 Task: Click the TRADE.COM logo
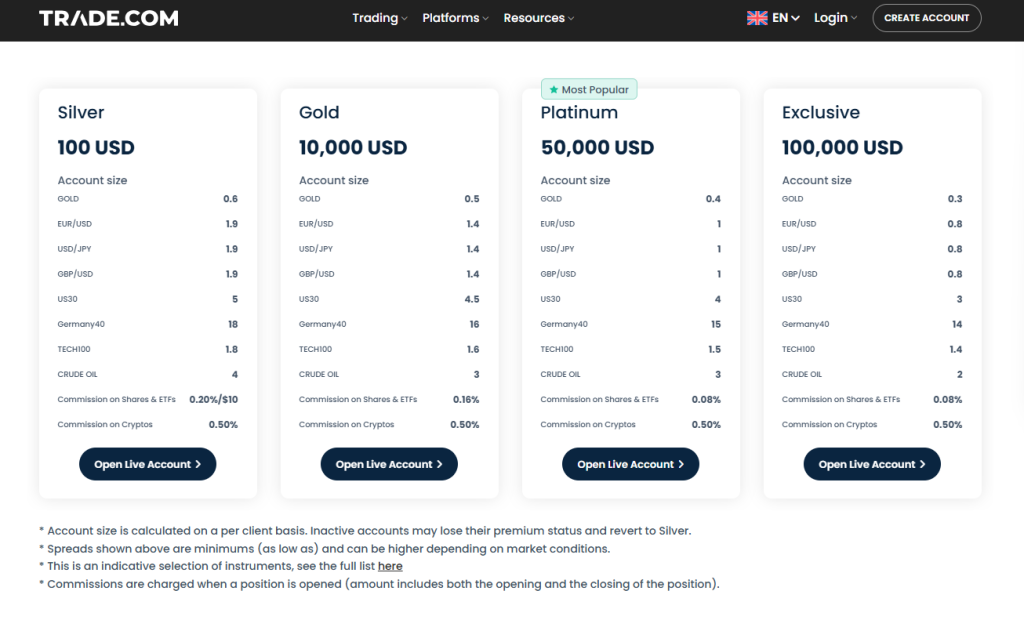click(108, 17)
